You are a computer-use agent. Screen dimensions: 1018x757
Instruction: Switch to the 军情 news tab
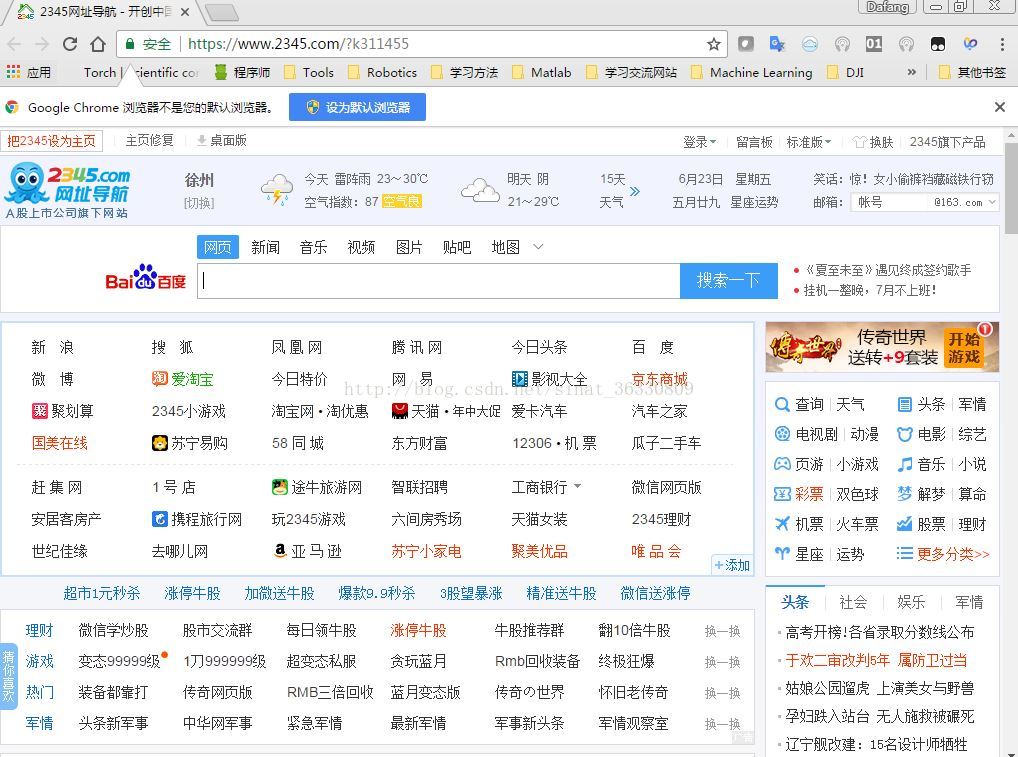[x=969, y=602]
